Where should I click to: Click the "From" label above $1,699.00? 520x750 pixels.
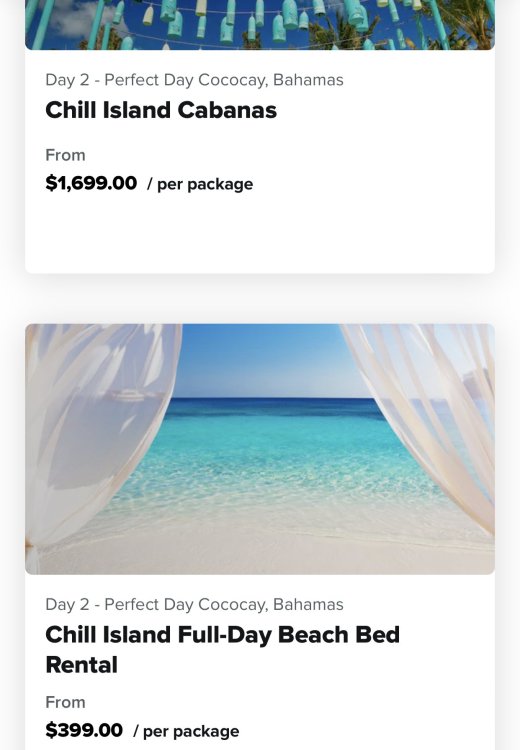coord(65,155)
